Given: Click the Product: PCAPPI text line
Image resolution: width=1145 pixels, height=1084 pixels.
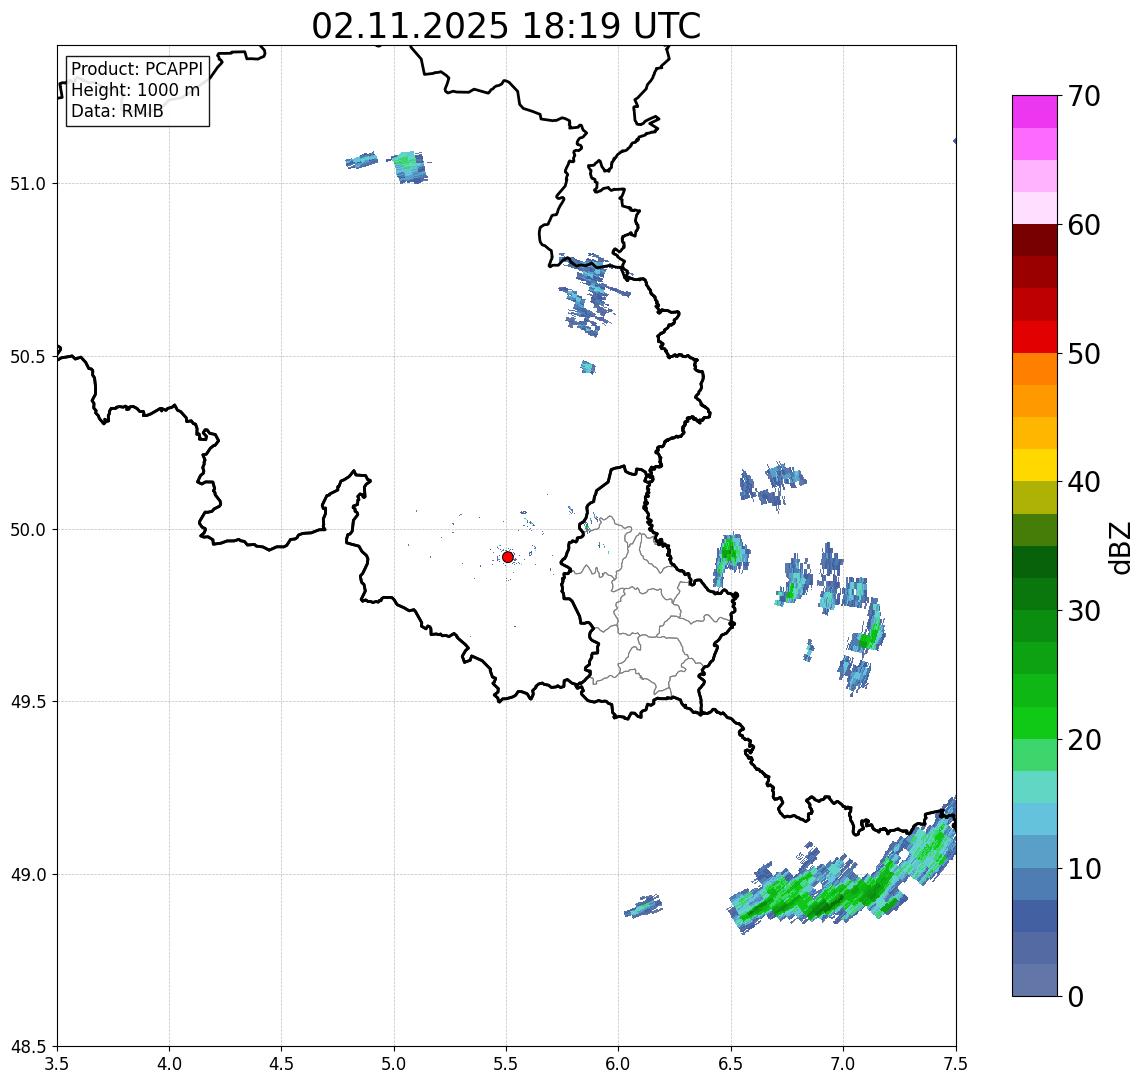Looking at the screenshot, I should click(x=136, y=69).
